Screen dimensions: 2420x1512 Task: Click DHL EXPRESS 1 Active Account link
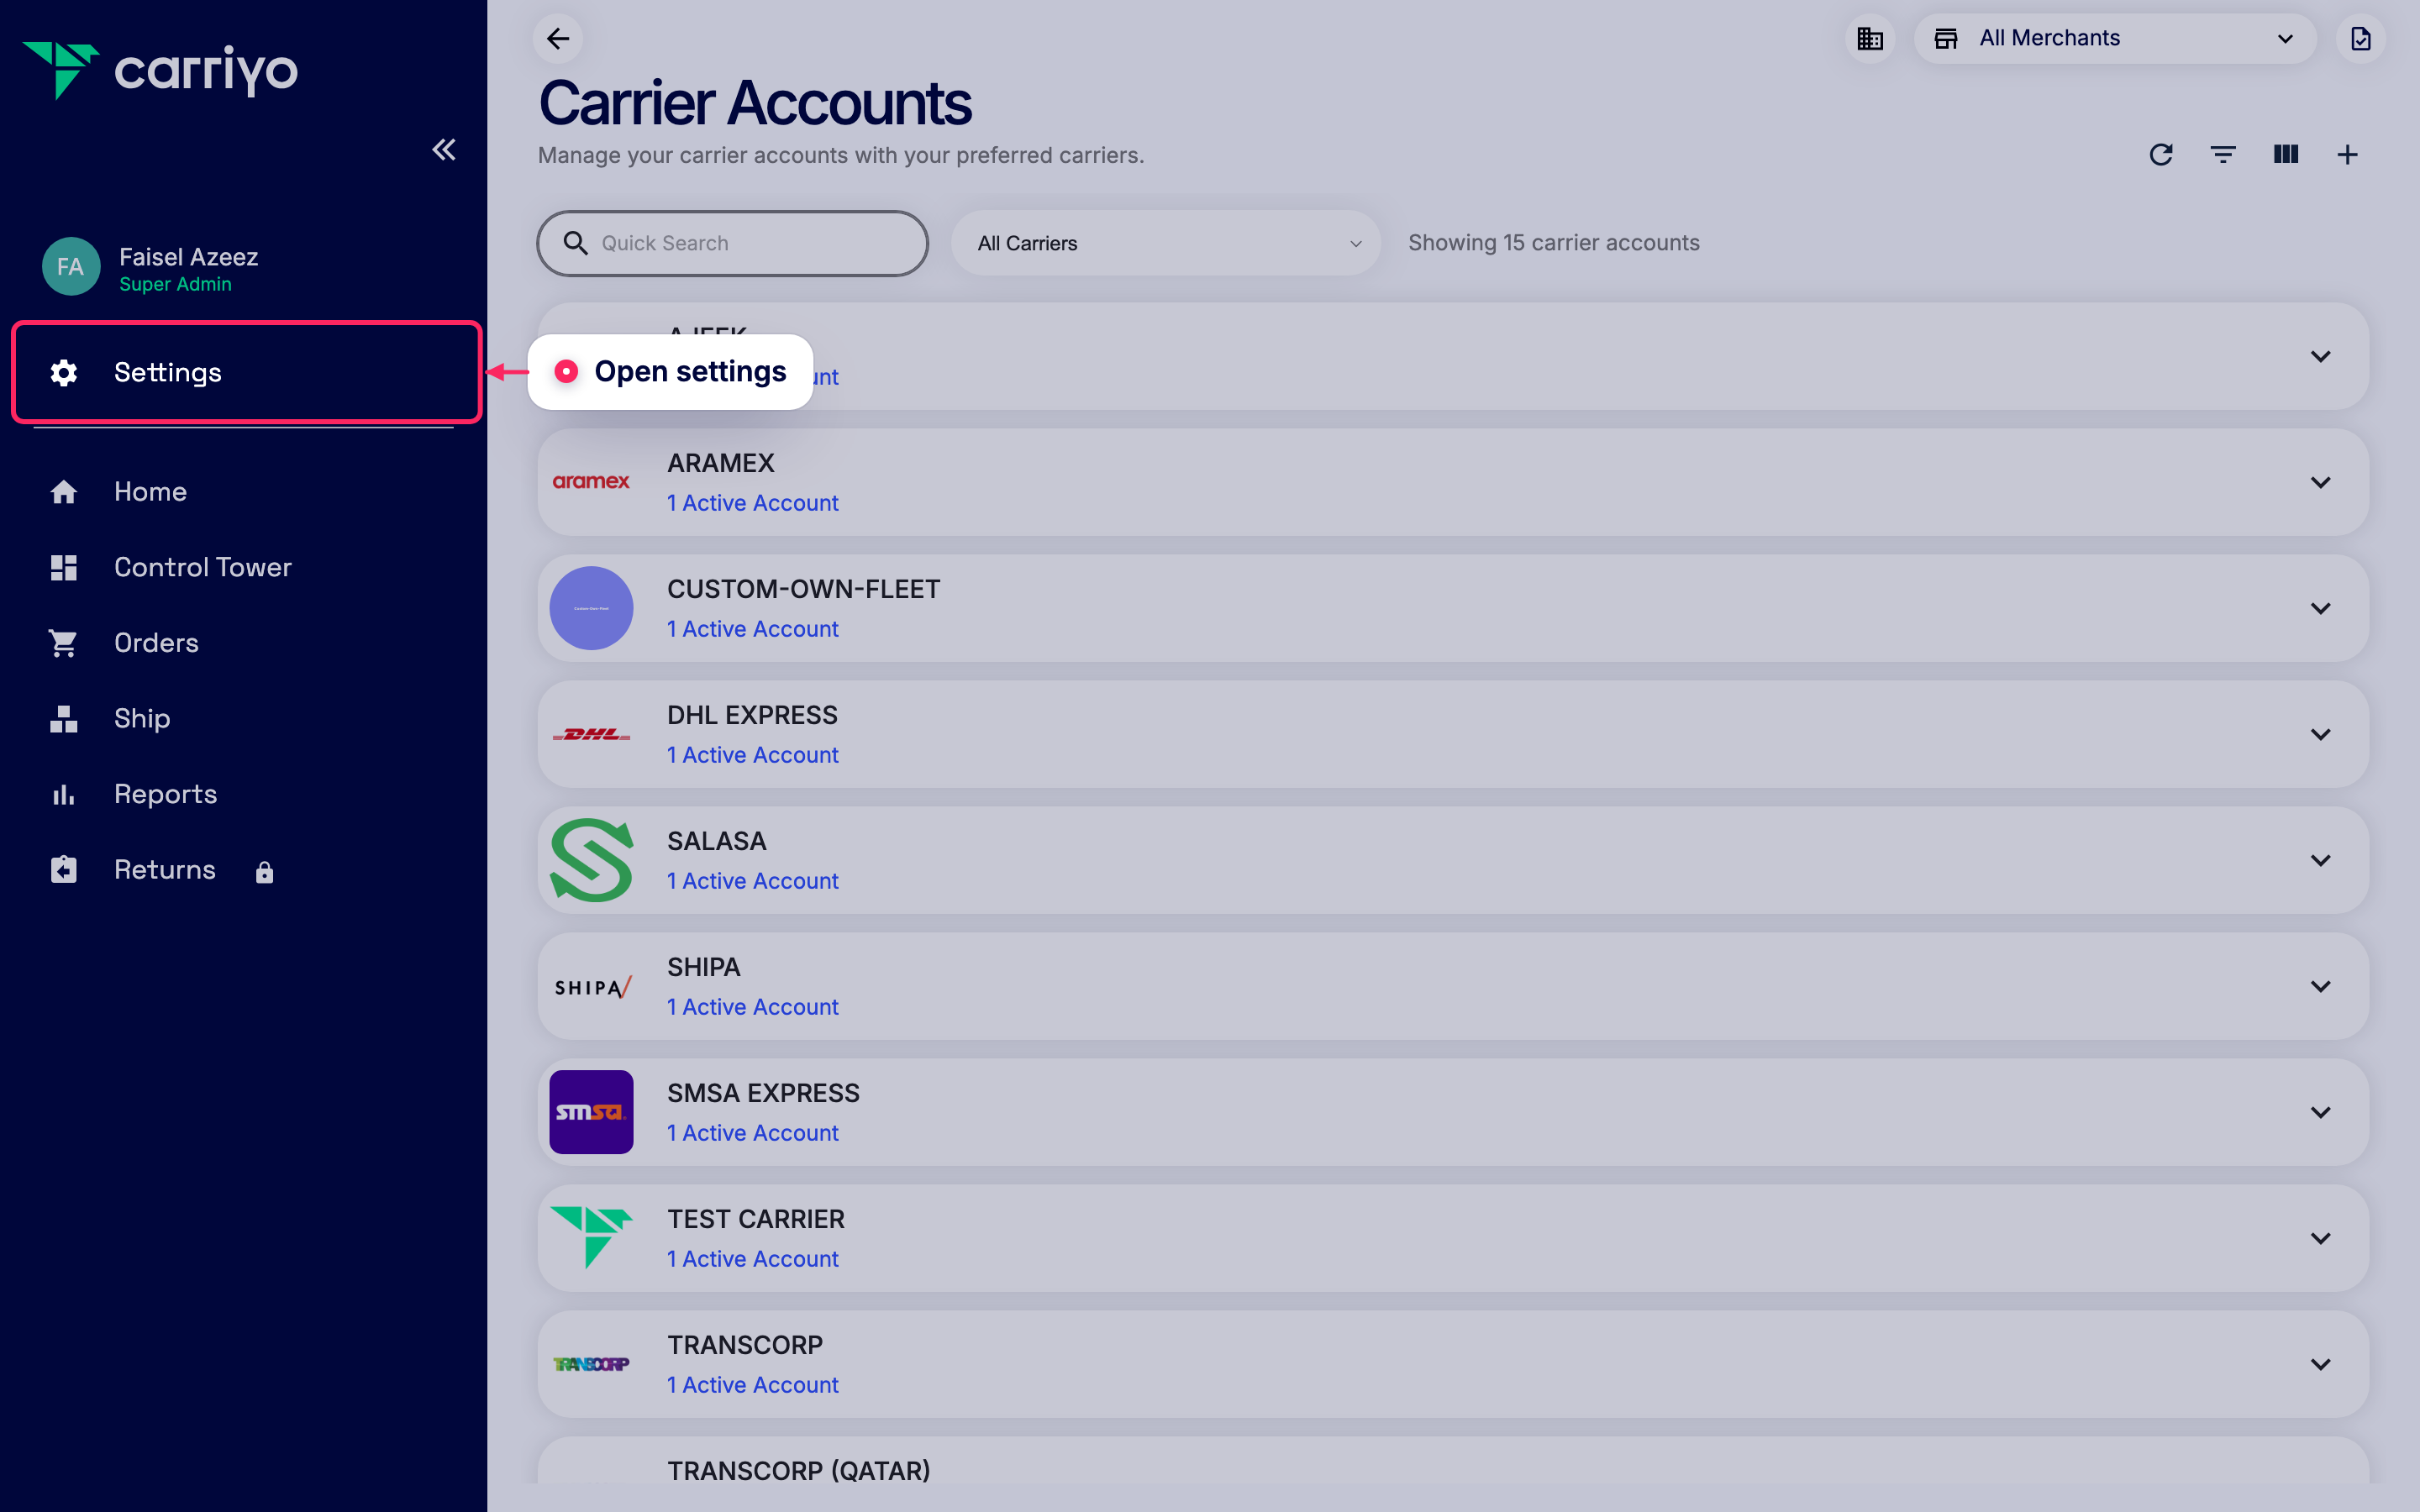tap(753, 755)
